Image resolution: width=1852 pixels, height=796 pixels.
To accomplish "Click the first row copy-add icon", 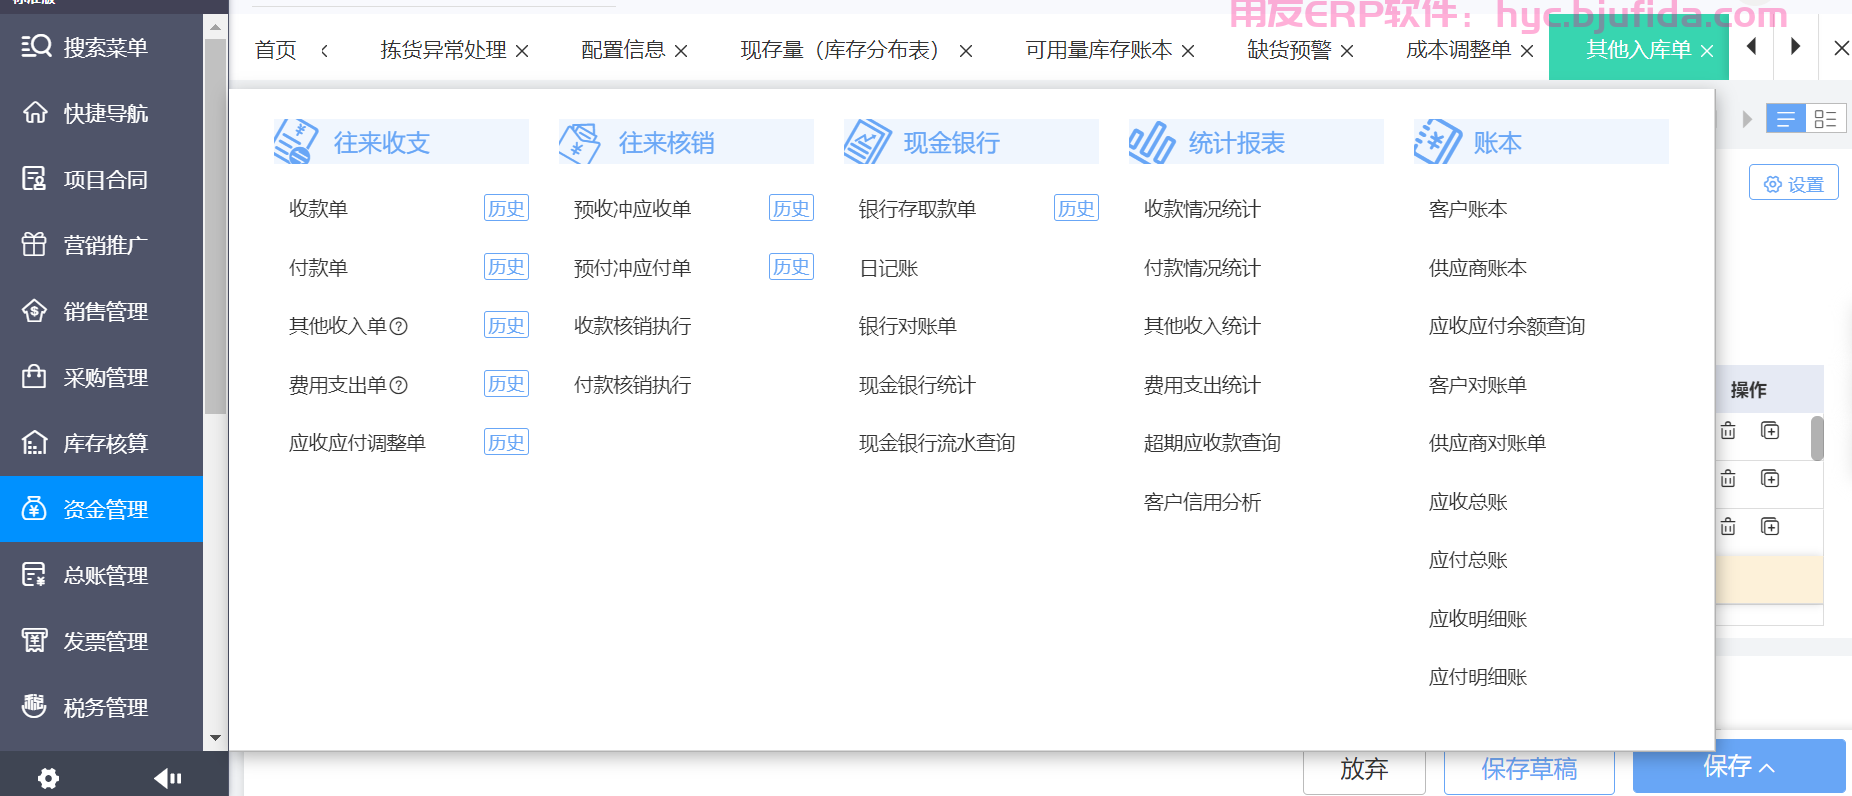I will pos(1770,431).
